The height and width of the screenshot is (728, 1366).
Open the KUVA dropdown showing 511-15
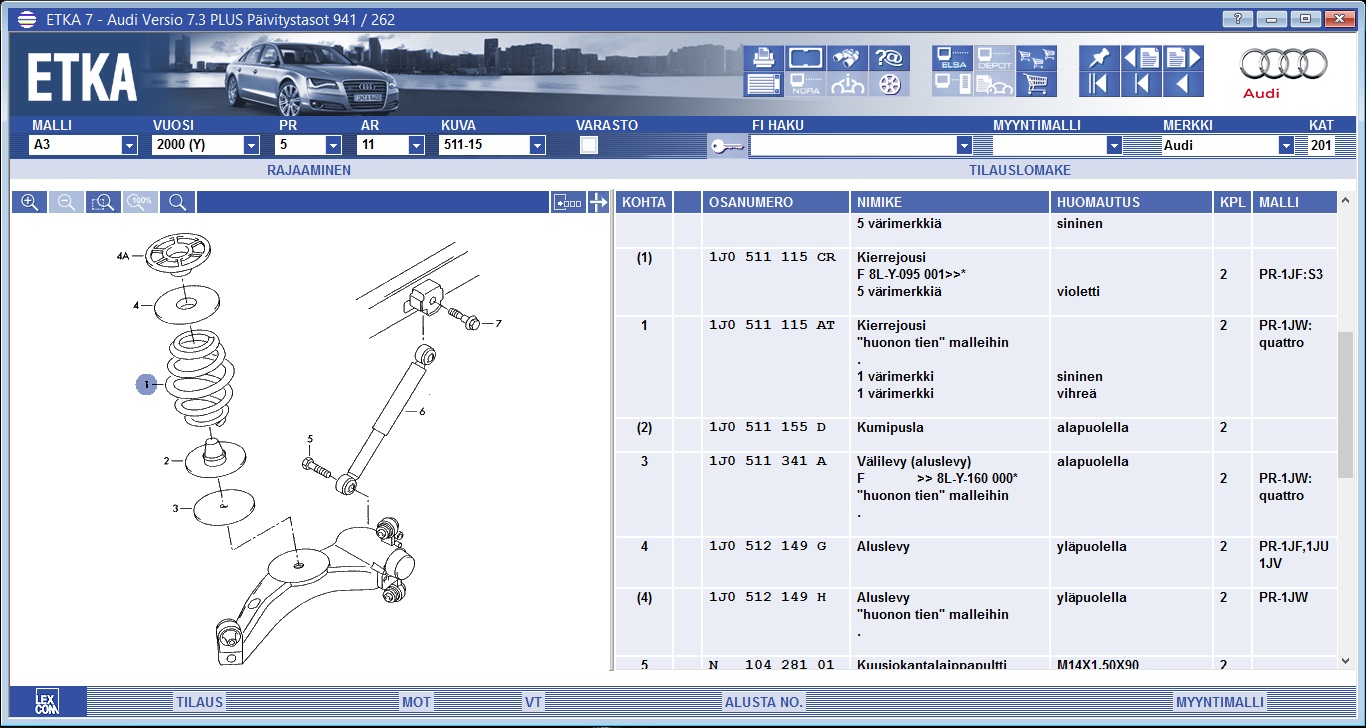coord(537,146)
